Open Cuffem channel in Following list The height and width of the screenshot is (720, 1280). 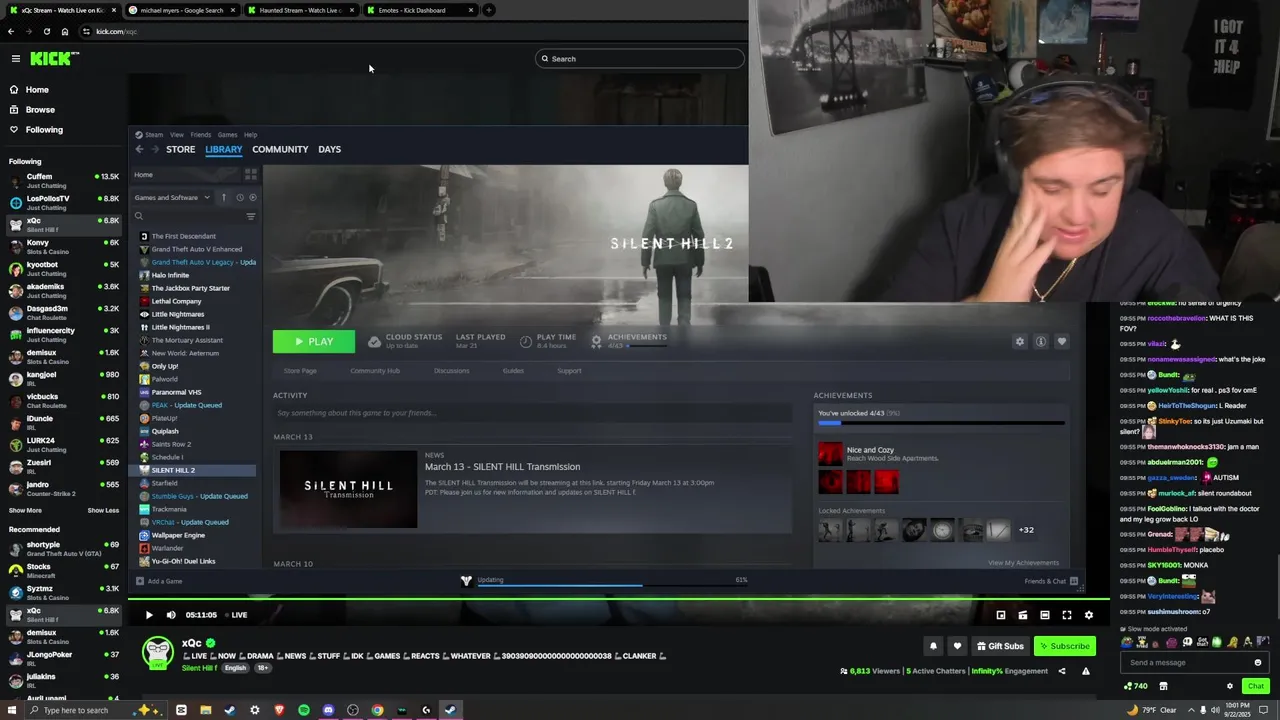pyautogui.click(x=62, y=181)
